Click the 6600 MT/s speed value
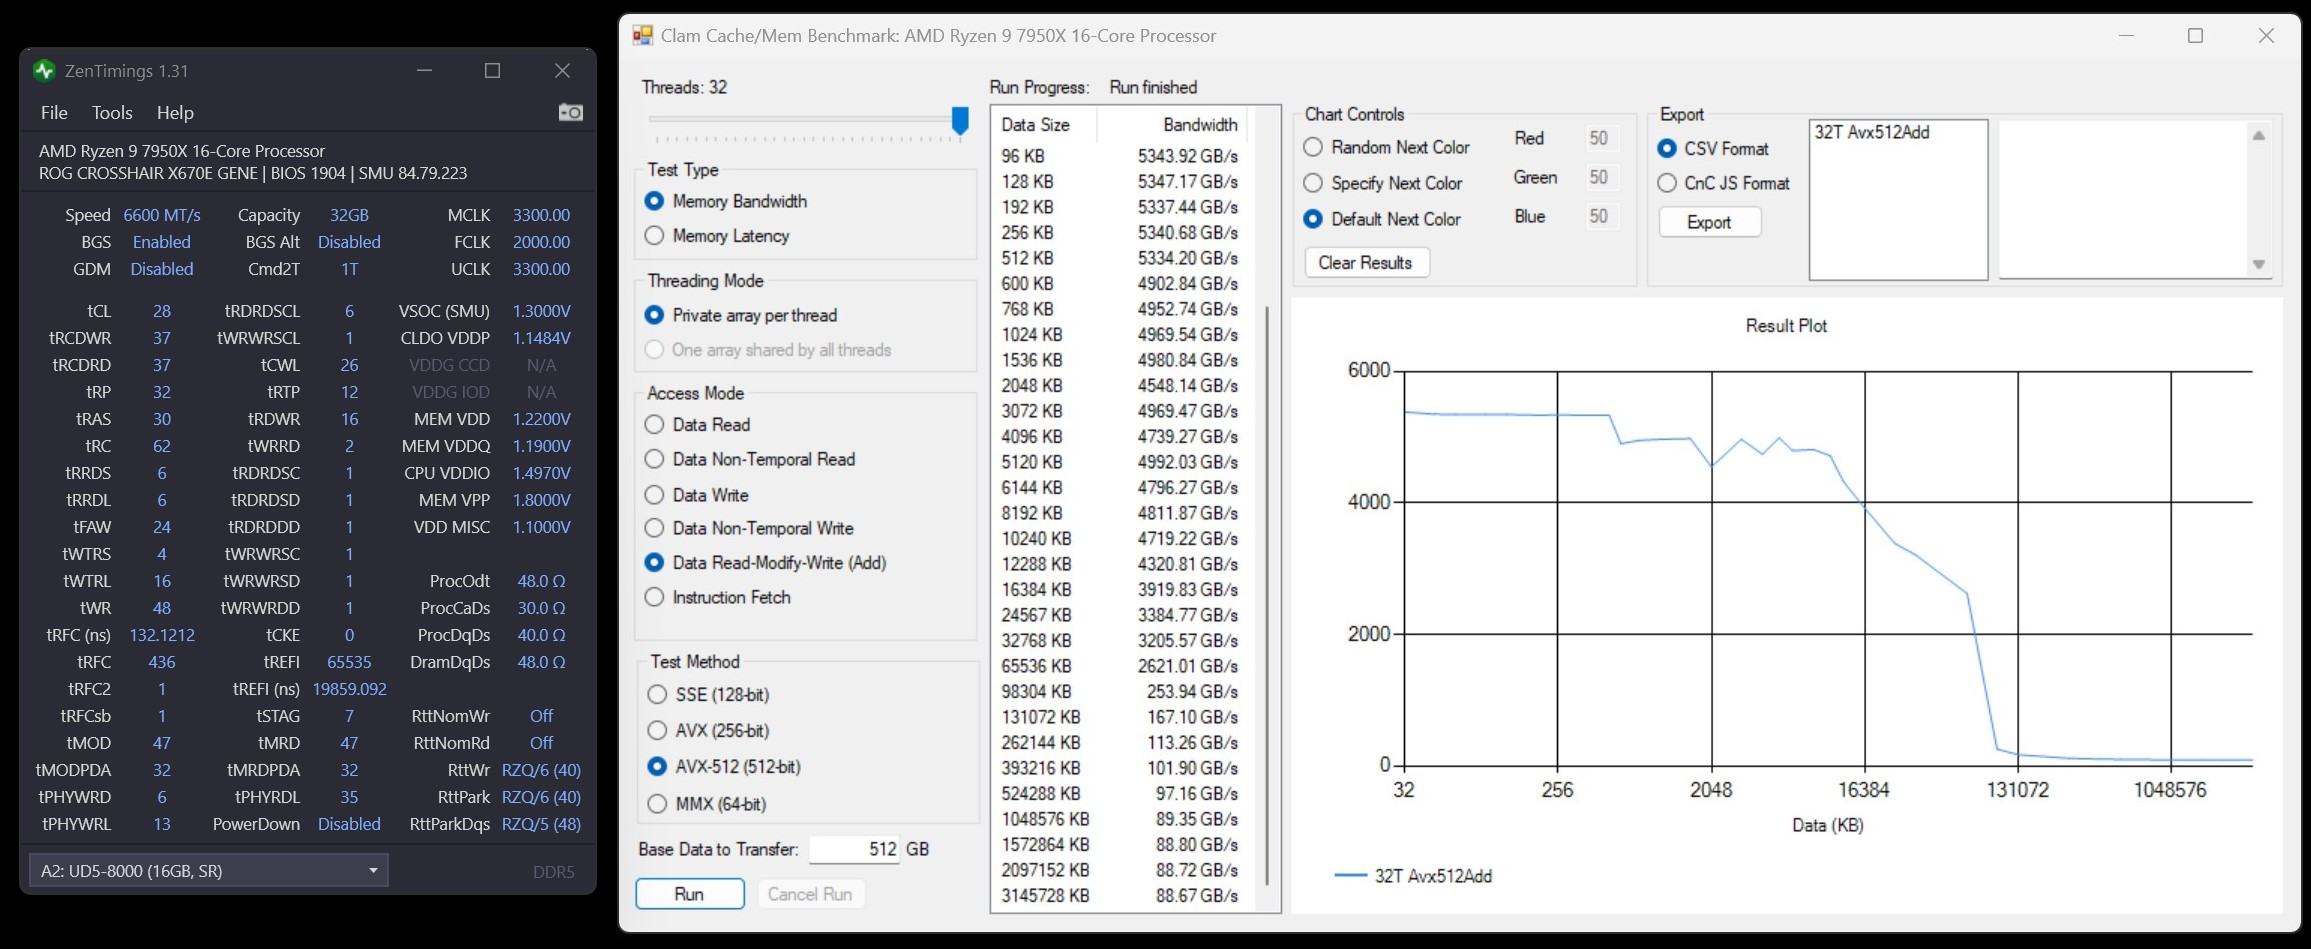 pyautogui.click(x=162, y=215)
